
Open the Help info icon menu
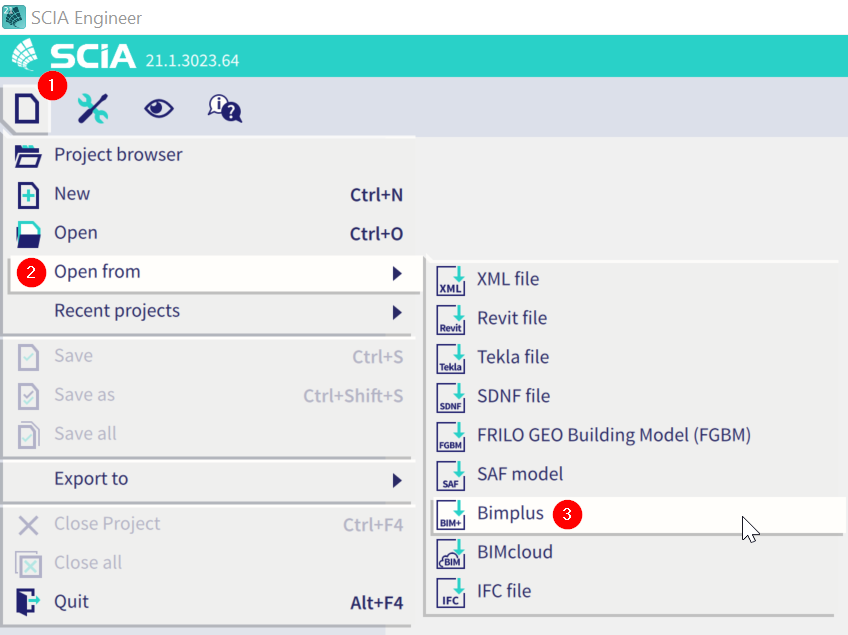(224, 108)
